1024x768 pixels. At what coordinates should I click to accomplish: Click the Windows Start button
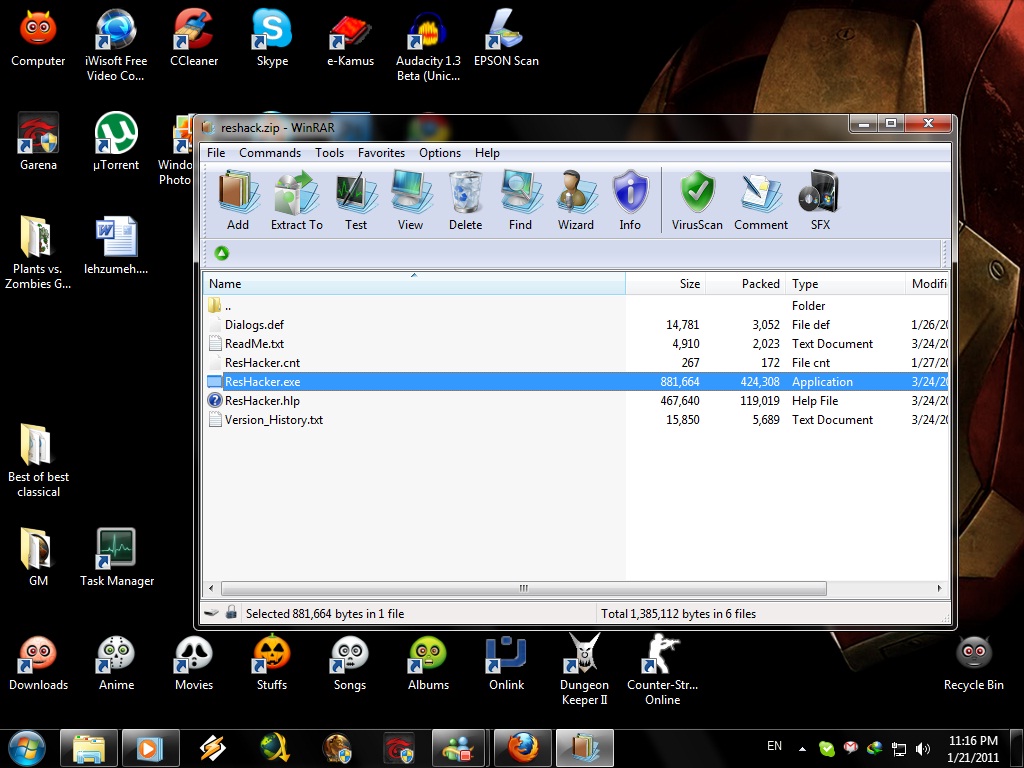(27, 748)
